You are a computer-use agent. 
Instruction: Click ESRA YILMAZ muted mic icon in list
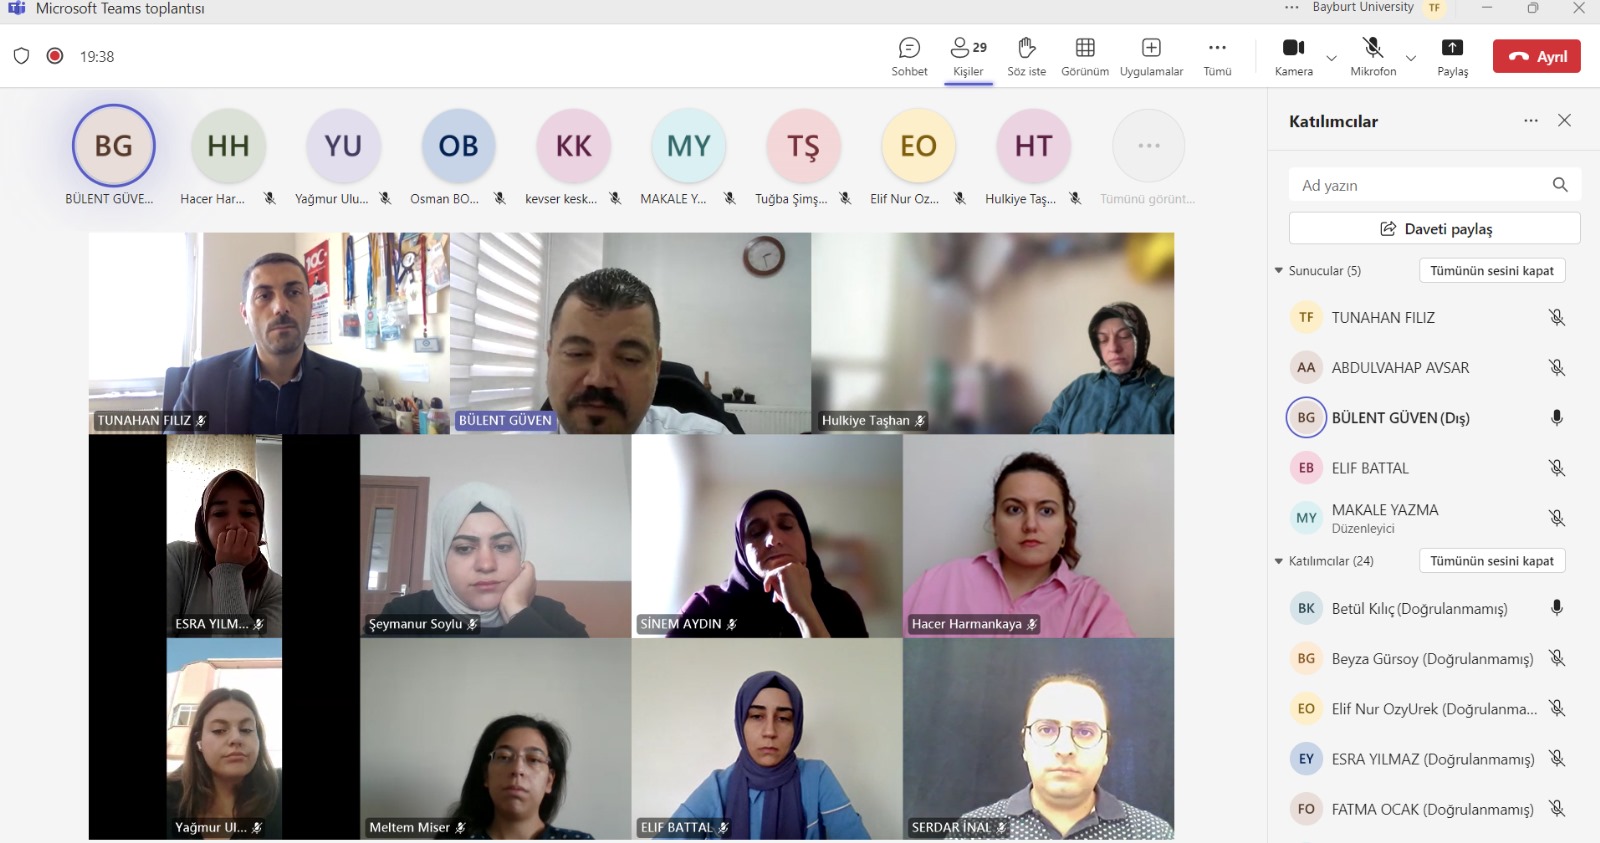[x=1556, y=758]
